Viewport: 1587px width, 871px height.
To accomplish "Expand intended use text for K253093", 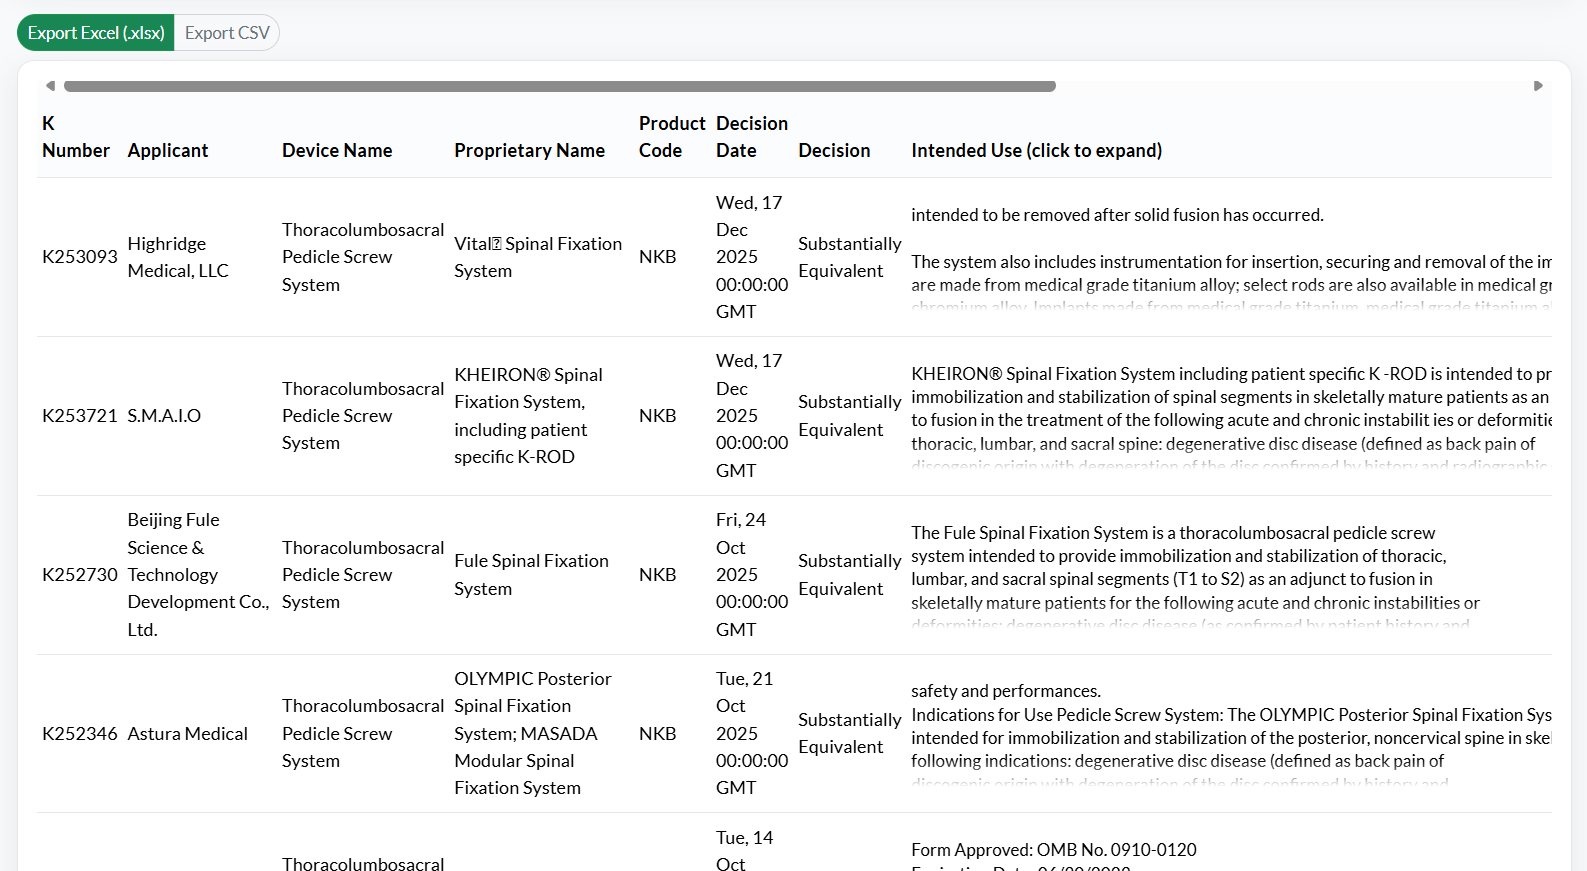I will 1231,257.
